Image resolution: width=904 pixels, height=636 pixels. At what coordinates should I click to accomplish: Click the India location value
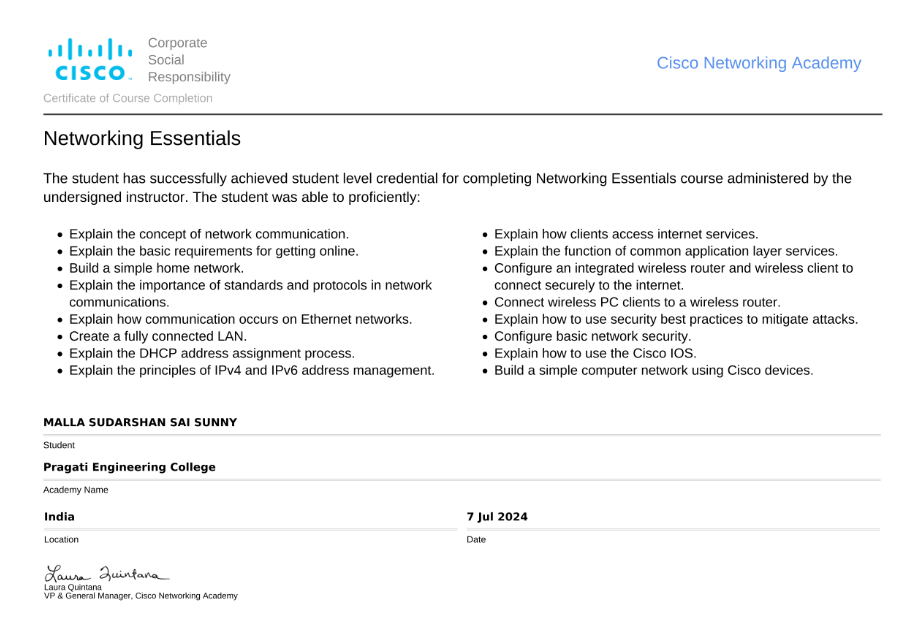coord(59,517)
